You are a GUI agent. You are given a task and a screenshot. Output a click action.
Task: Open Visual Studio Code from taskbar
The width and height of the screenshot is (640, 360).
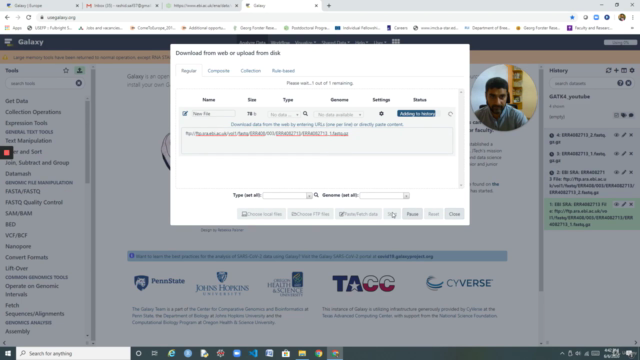pyautogui.click(x=253, y=353)
